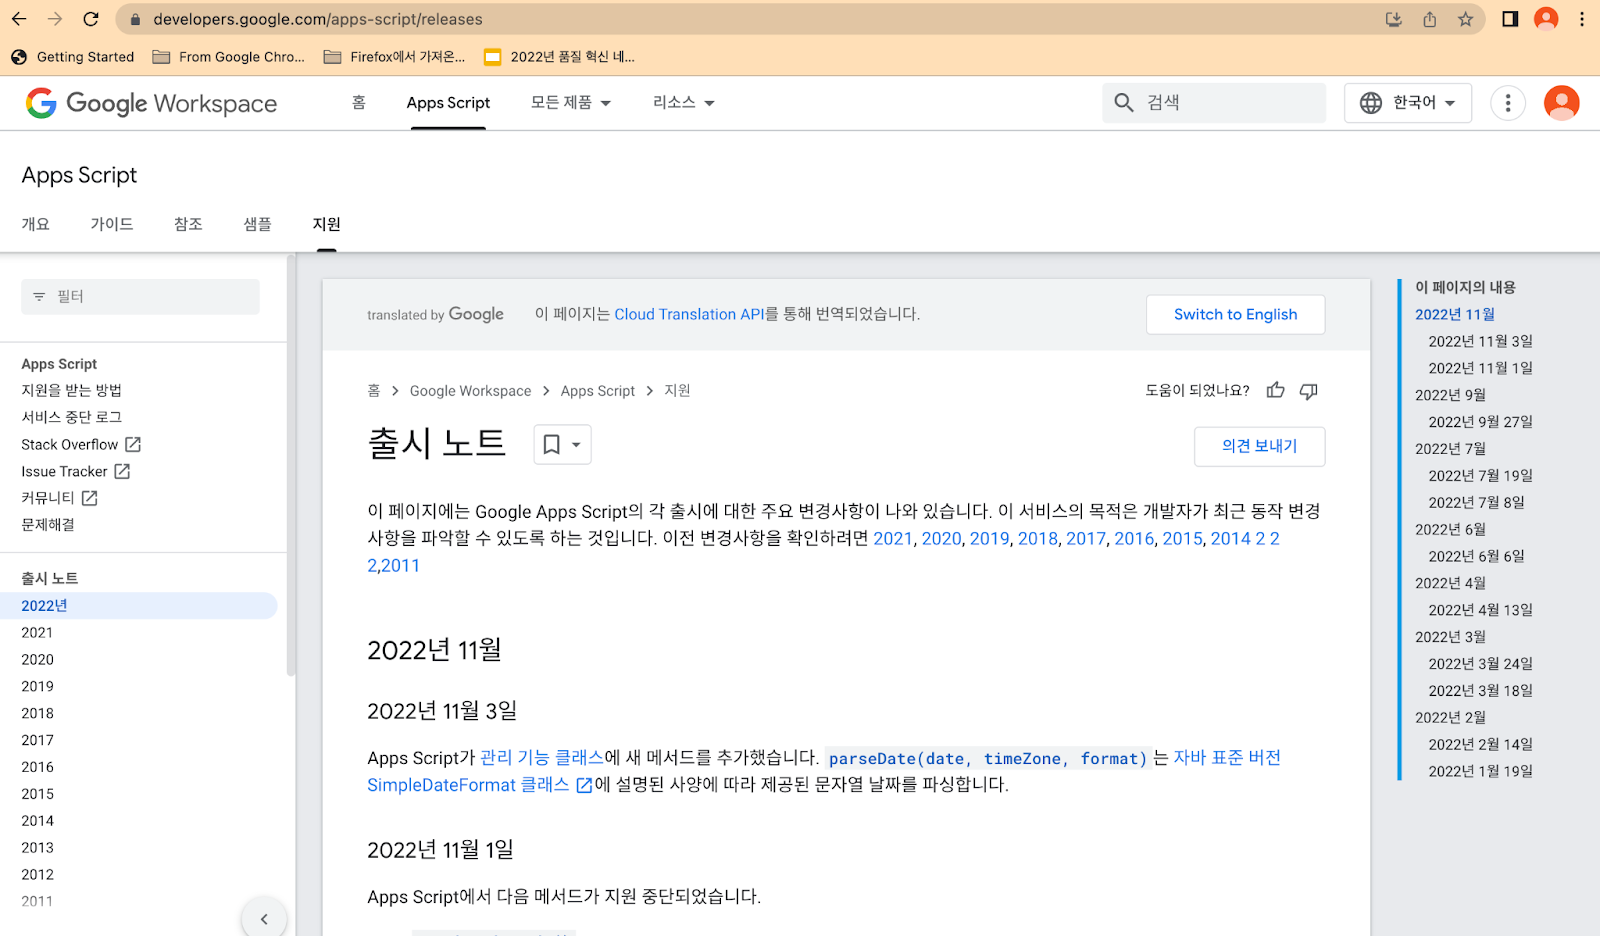Jump to 2022년 11월 in page contents
1600x936 pixels.
pyautogui.click(x=1455, y=315)
